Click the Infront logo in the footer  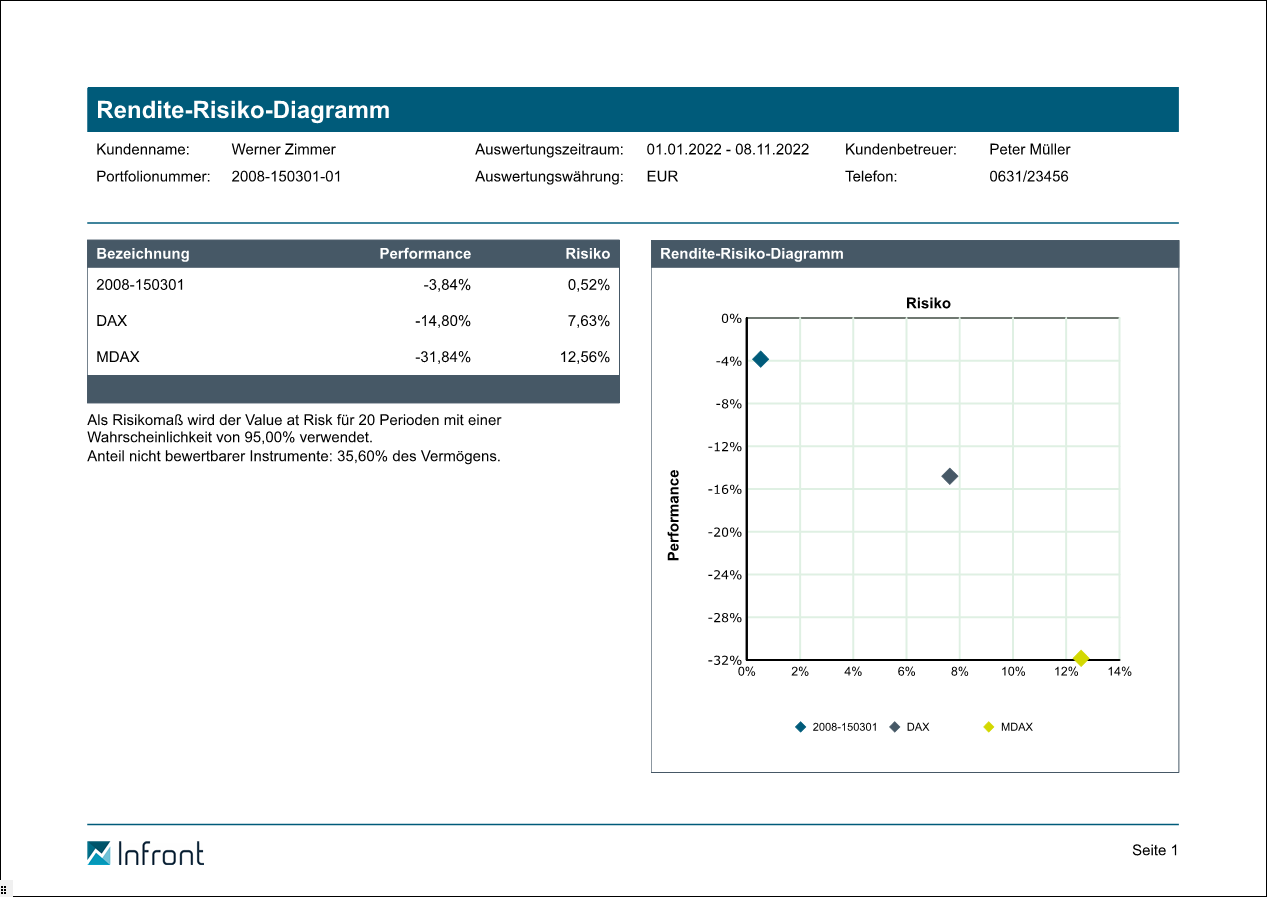pos(145,853)
